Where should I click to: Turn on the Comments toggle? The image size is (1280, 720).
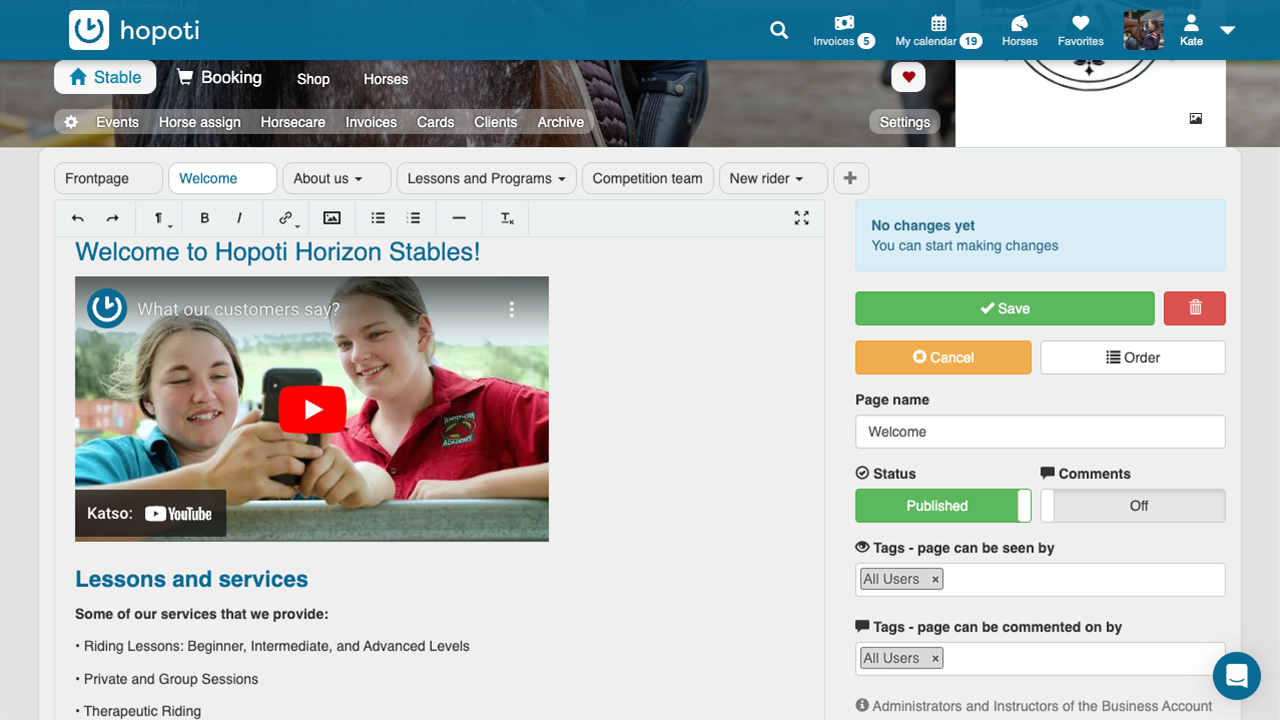[1132, 506]
